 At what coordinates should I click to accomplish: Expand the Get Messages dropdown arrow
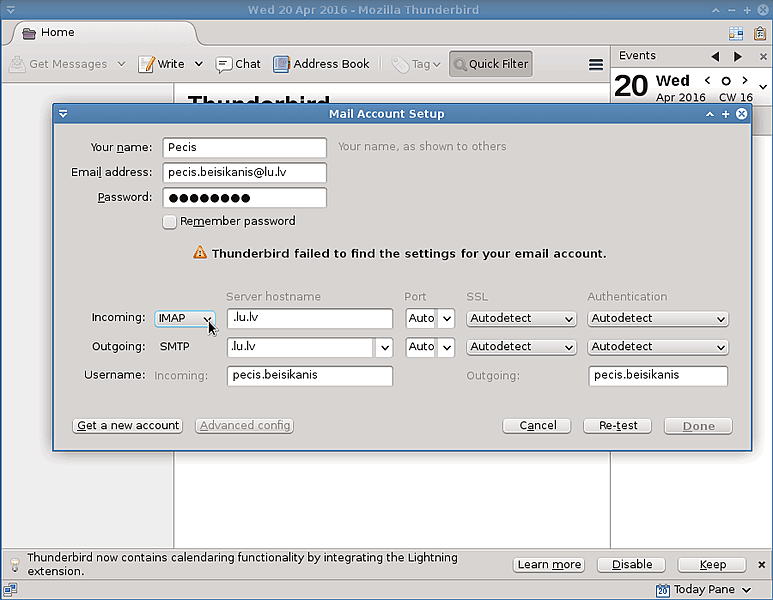pos(121,64)
